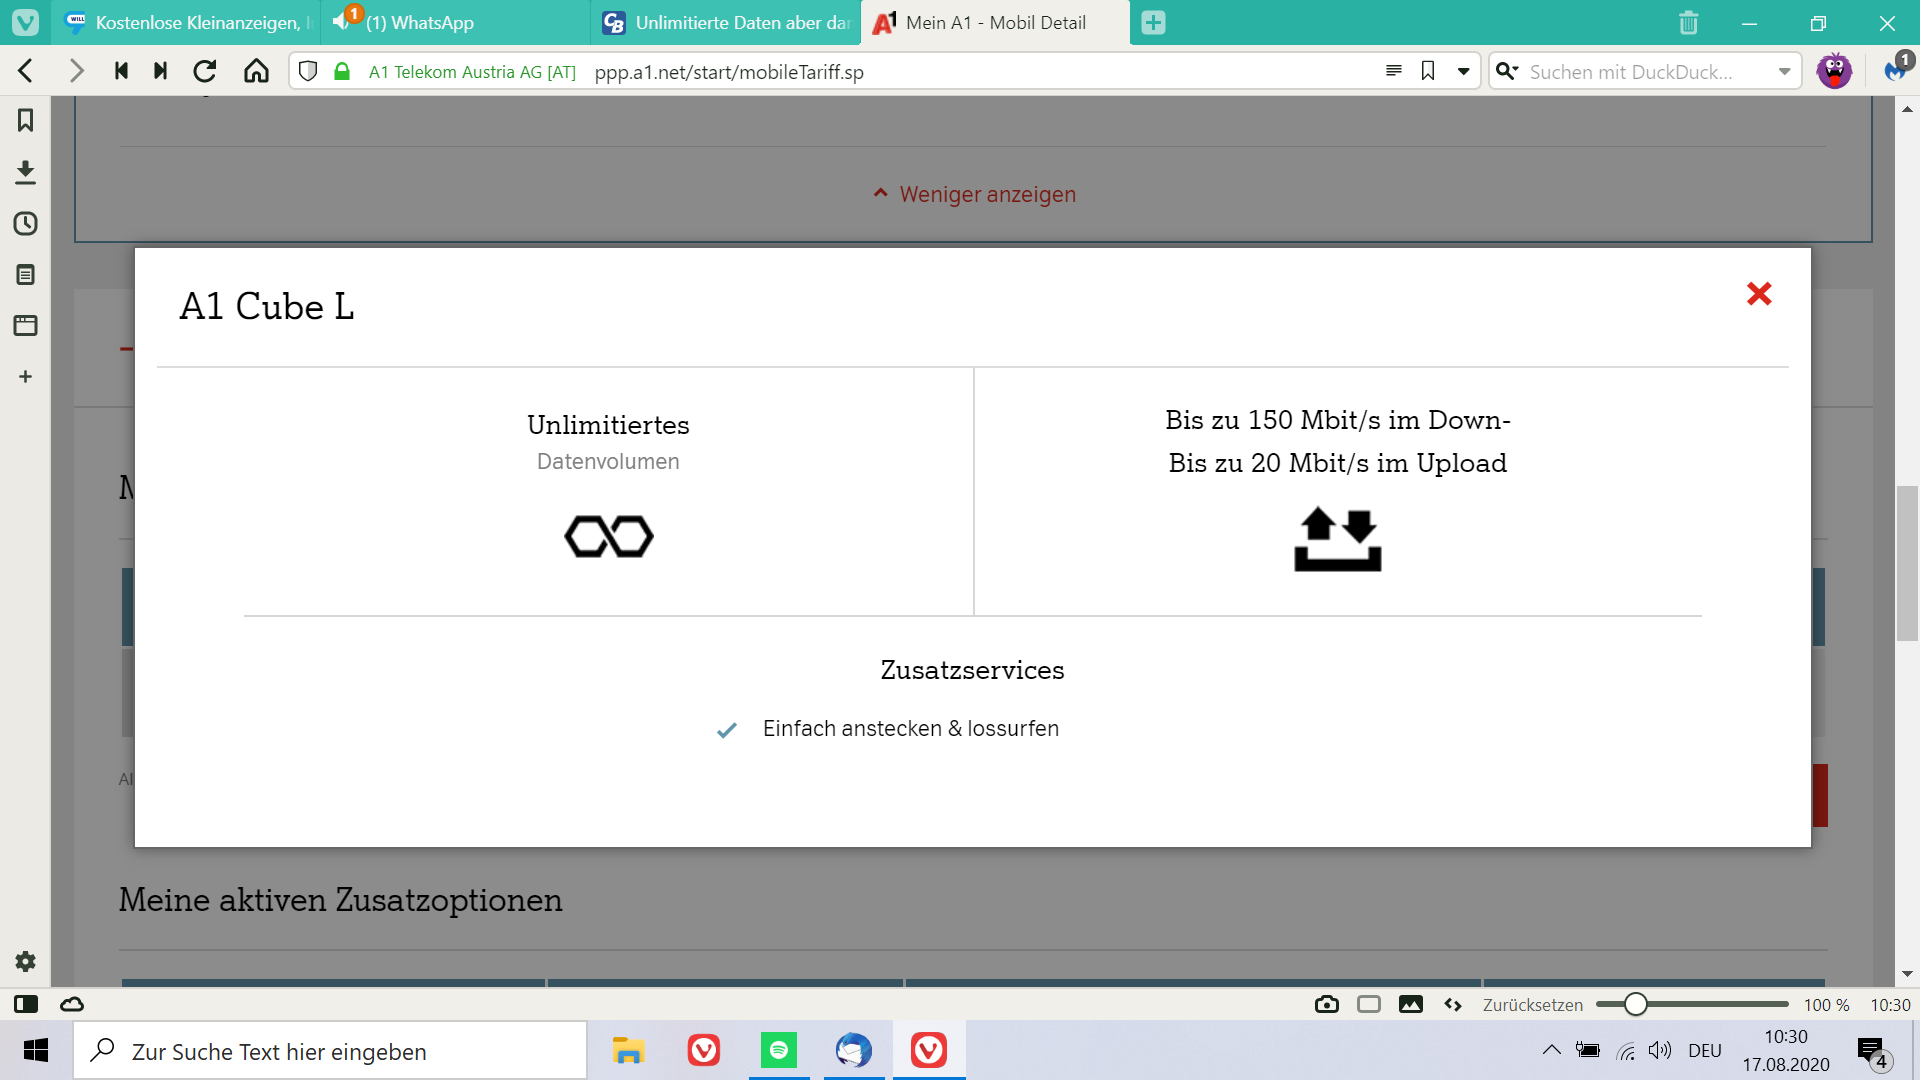Image resolution: width=1920 pixels, height=1080 pixels.
Task: Open File Explorer from taskbar
Action: click(628, 1050)
